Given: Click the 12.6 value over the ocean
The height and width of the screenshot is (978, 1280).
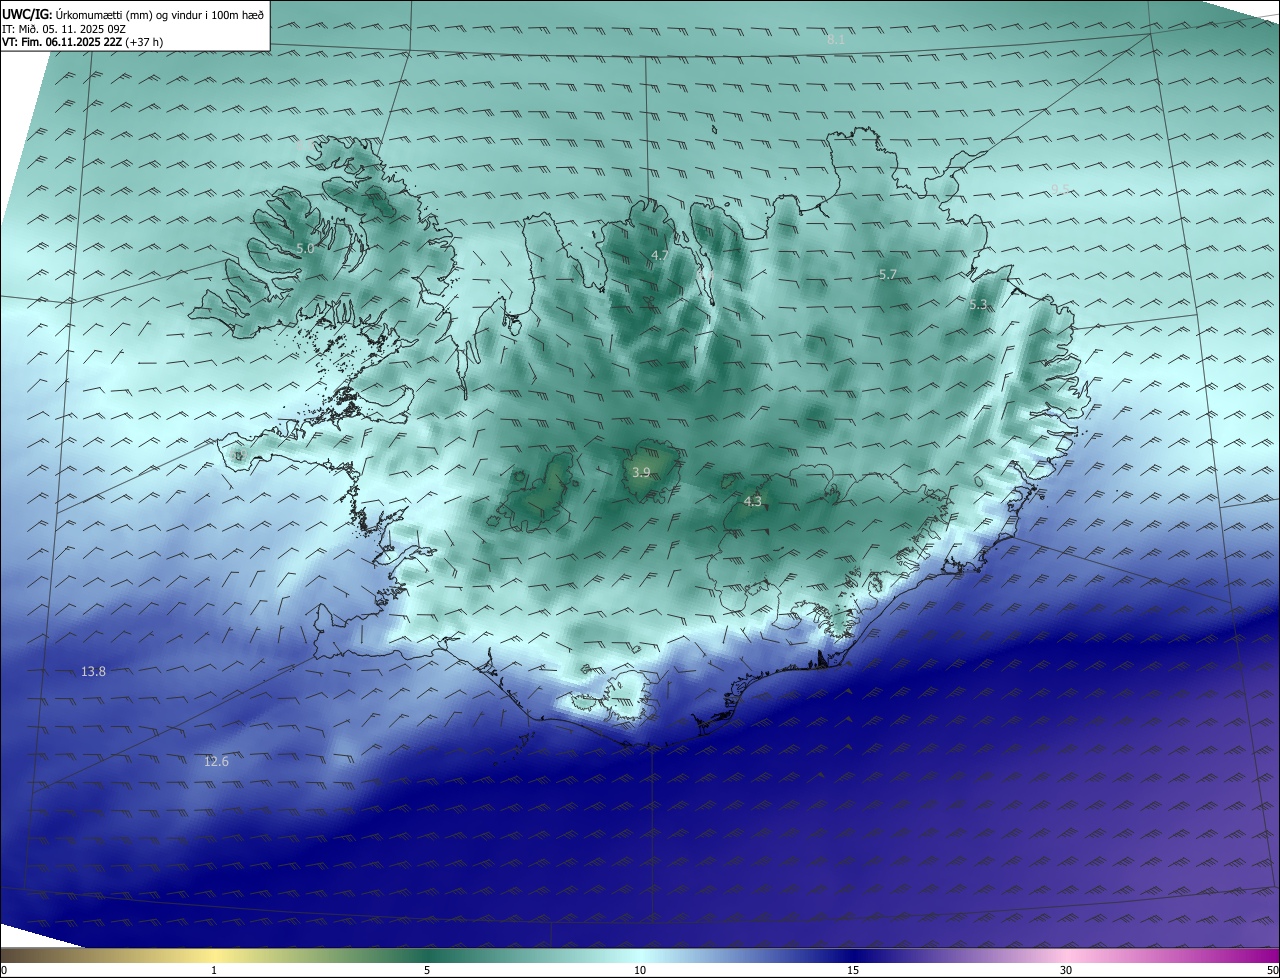Looking at the screenshot, I should 216,762.
